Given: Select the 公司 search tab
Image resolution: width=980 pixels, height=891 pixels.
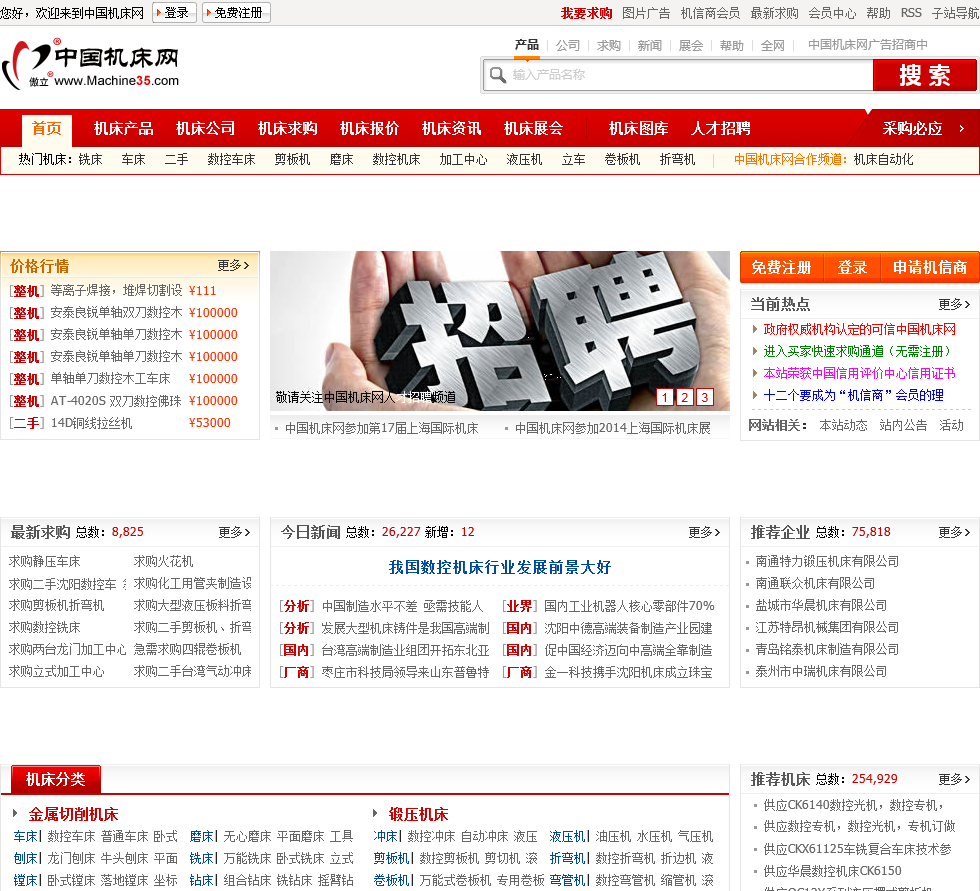Looking at the screenshot, I should (x=568, y=46).
